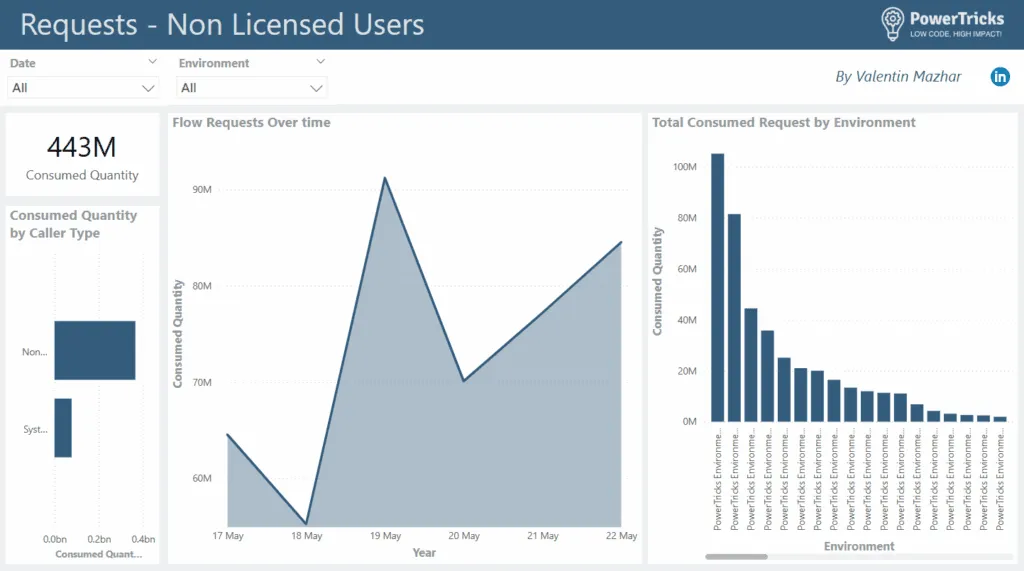Select the Non... caller type bar
This screenshot has height=571, width=1024.
point(95,350)
